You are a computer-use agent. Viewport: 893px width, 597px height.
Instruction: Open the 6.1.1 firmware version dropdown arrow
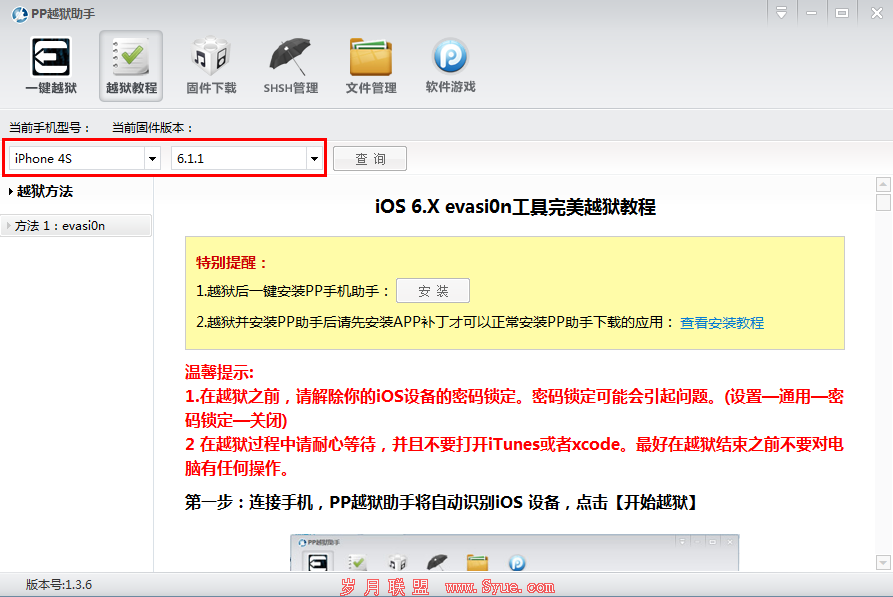[x=314, y=158]
